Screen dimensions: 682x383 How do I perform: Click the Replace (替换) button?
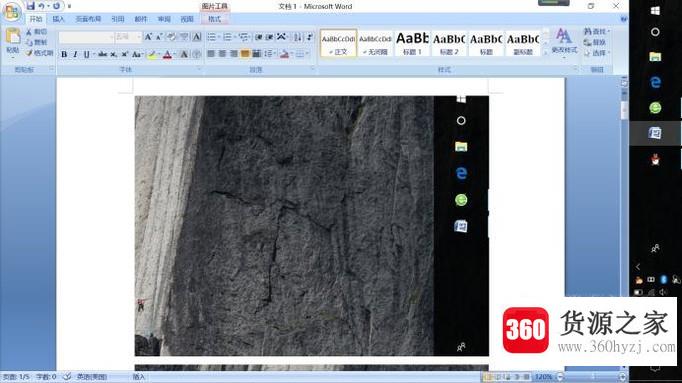pos(595,42)
